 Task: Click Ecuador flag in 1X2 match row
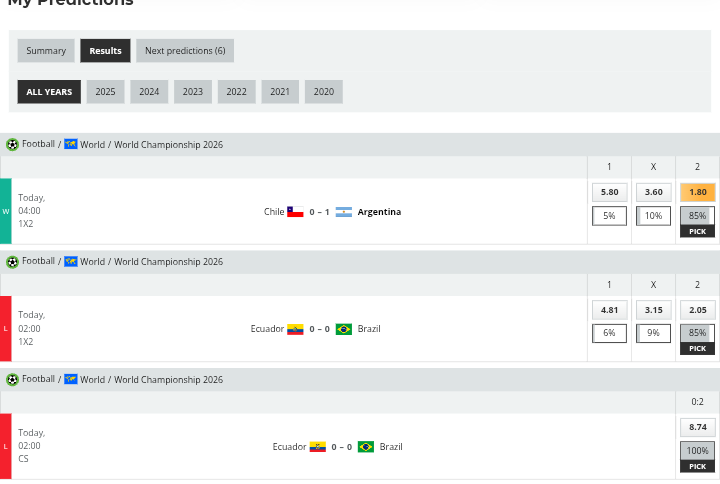[x=295, y=329]
